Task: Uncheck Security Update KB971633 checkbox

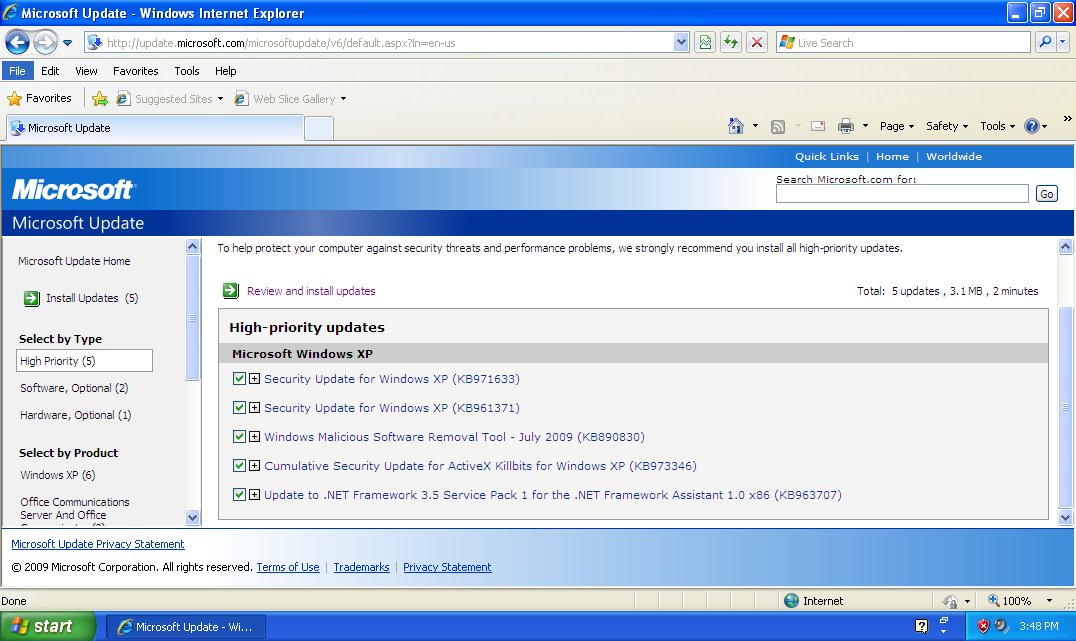Action: point(239,379)
